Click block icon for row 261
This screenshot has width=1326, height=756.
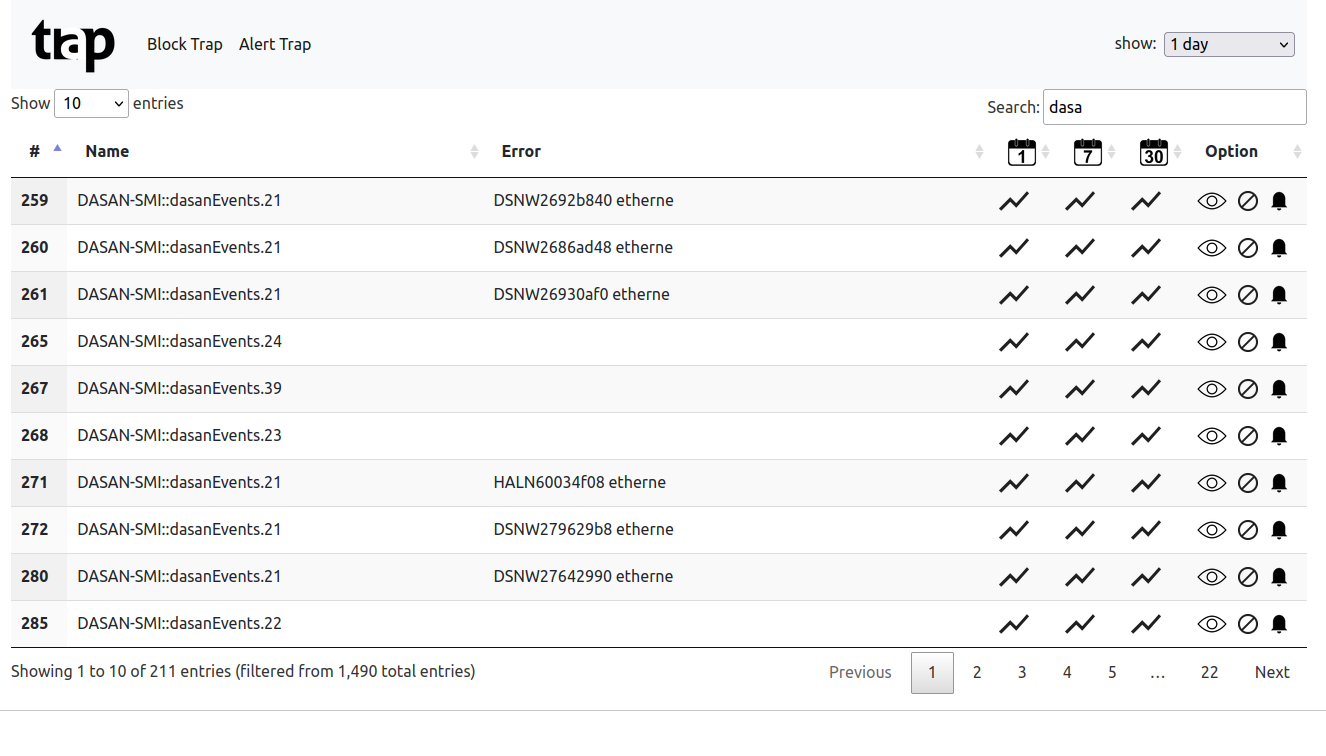1247,295
